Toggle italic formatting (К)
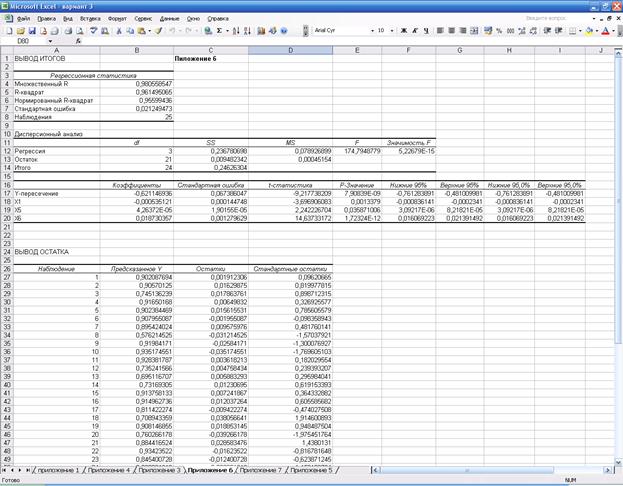Screen dimensions: 623x486 415,31
